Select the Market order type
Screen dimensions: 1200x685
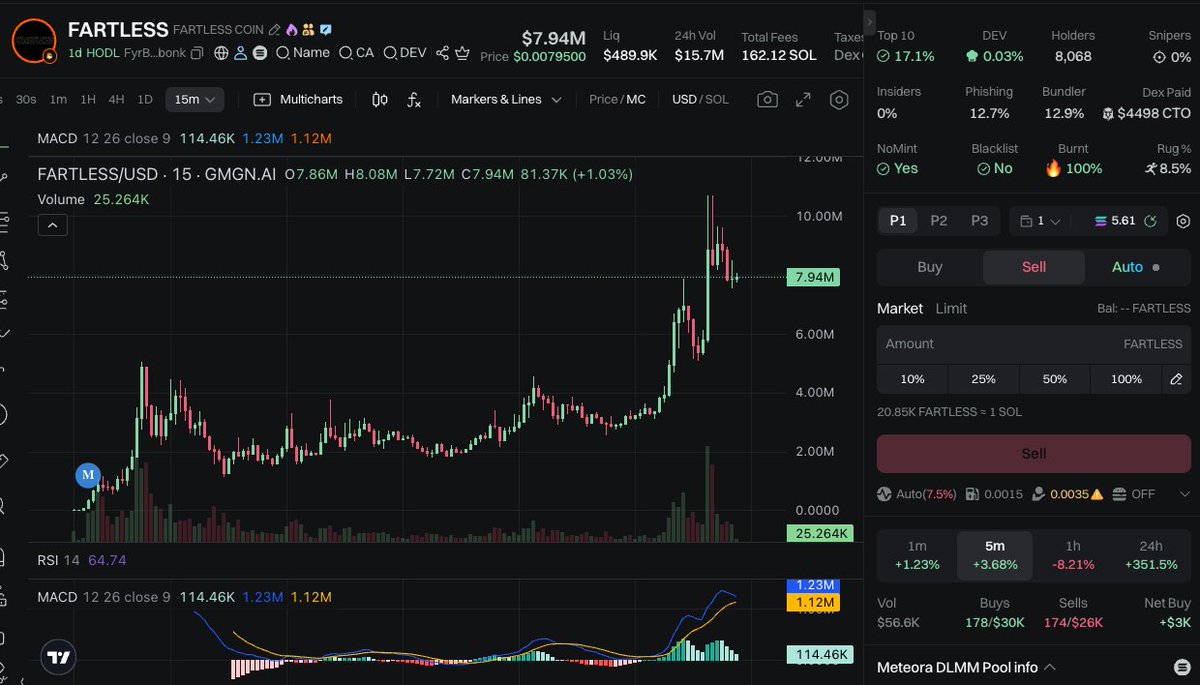pyautogui.click(x=898, y=308)
